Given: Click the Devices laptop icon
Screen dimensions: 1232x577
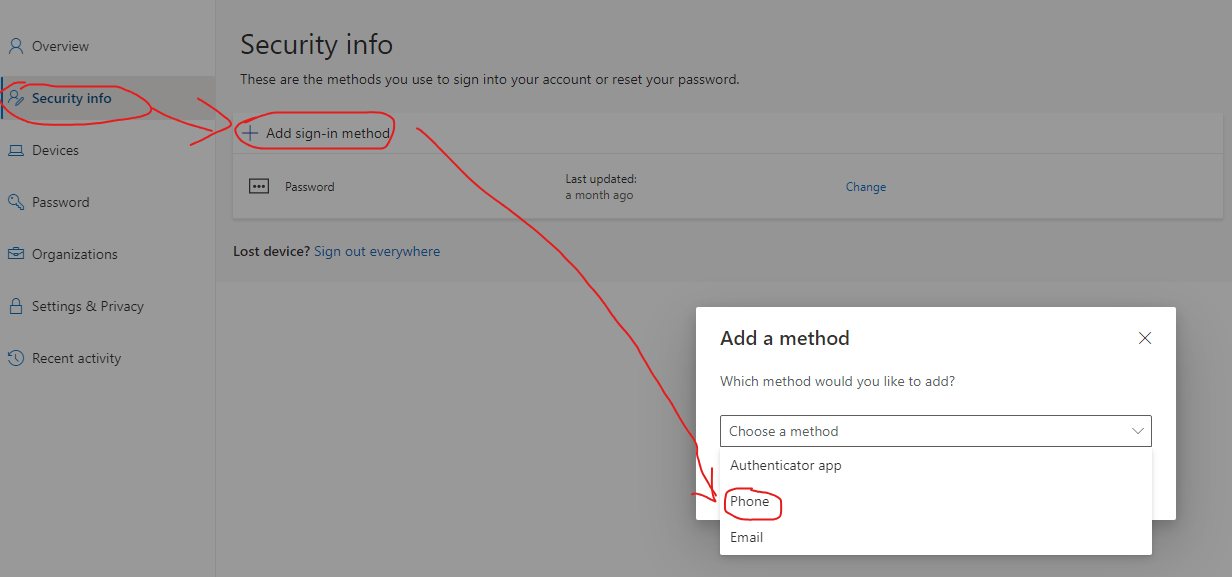Looking at the screenshot, I should tap(16, 150).
